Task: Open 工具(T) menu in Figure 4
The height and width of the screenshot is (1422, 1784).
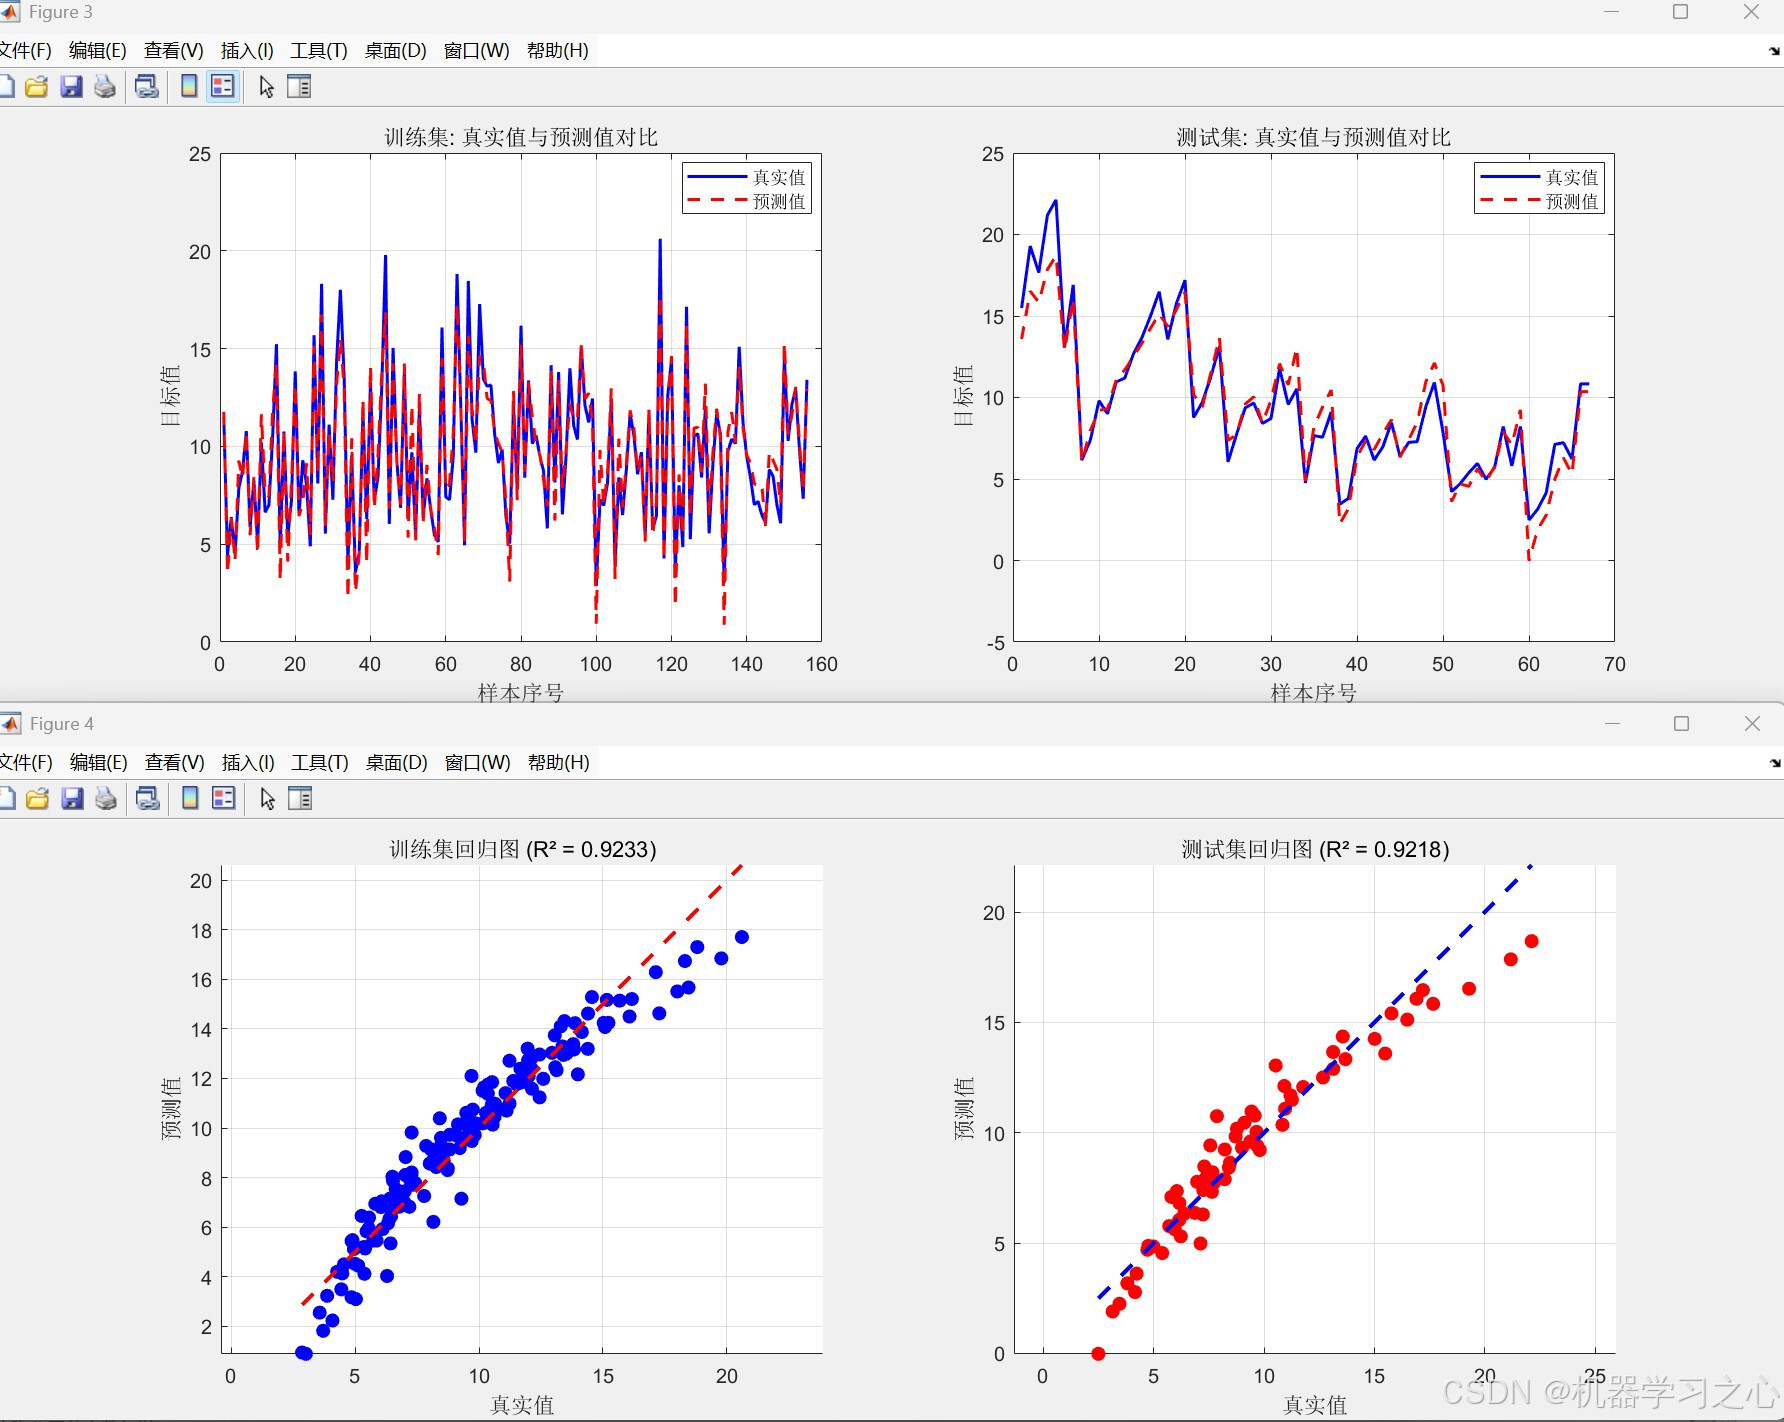Action: 320,763
